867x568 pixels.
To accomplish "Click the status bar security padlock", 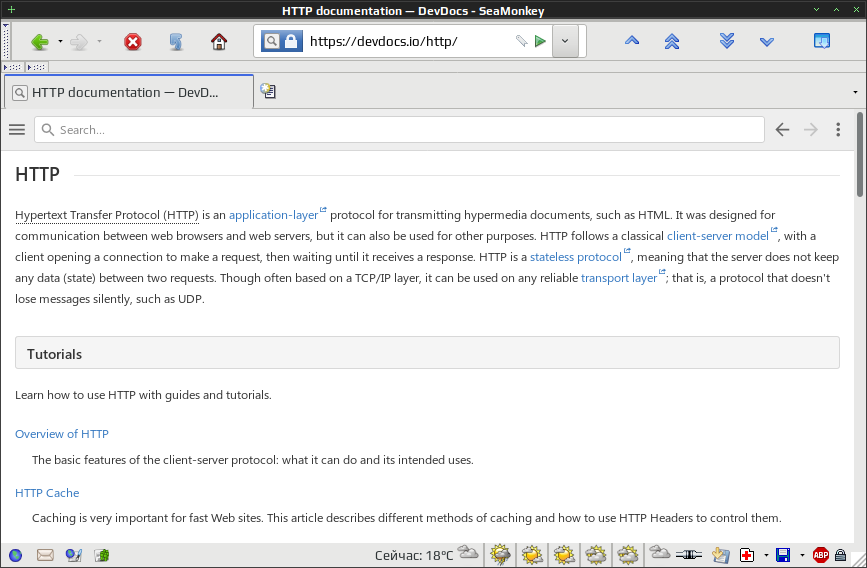I will coord(840,555).
